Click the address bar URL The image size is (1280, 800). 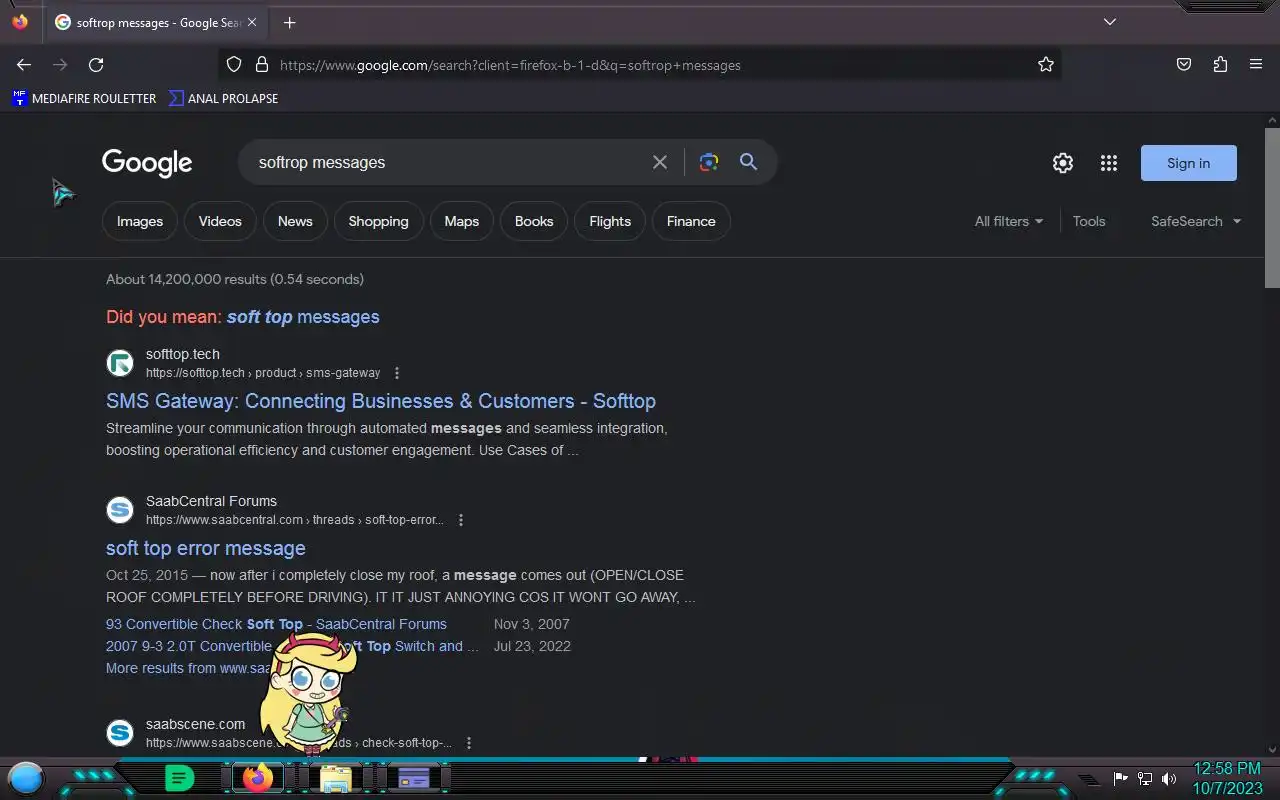(x=510, y=65)
